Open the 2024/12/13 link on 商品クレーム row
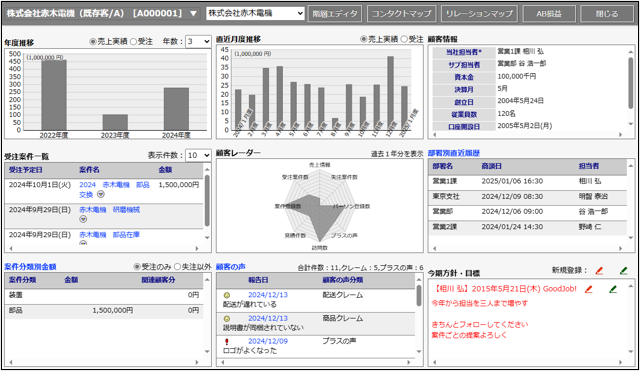 (x=268, y=318)
